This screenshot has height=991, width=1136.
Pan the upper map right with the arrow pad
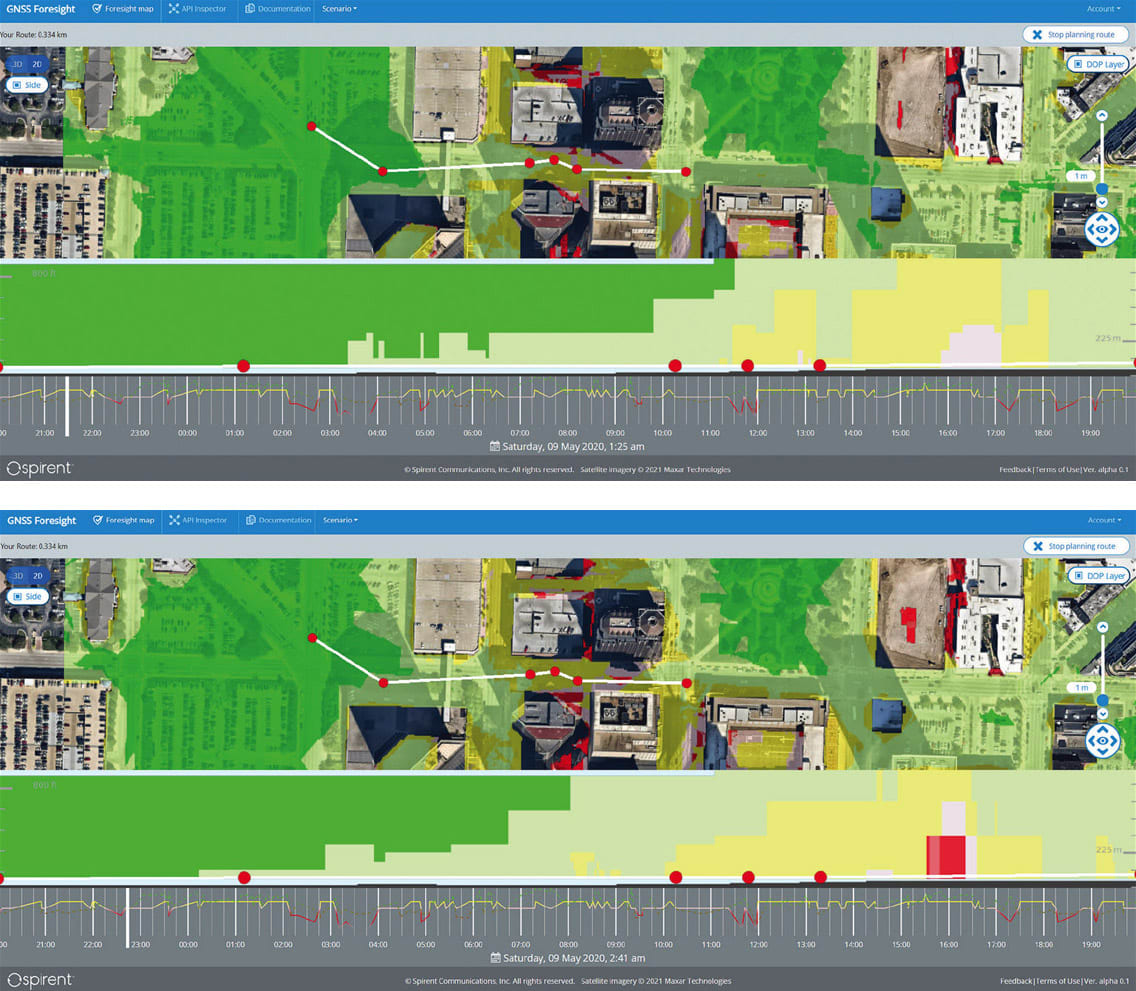1114,230
